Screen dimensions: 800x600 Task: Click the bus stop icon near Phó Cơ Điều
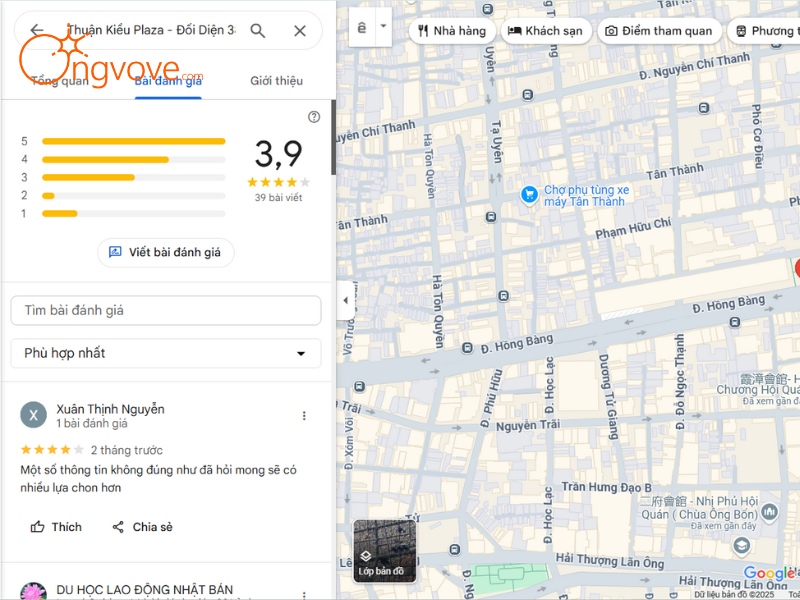pyautogui.click(x=704, y=108)
